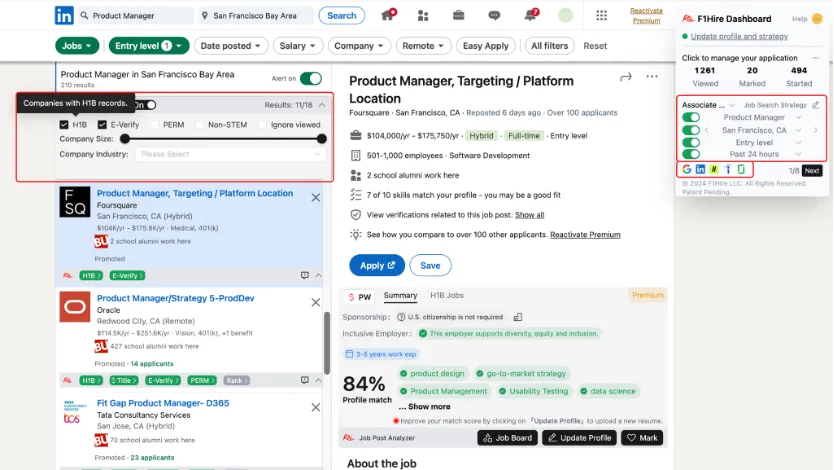The width and height of the screenshot is (834, 470).
Task: Click the PERM tag on Oracle card
Action: point(202,380)
